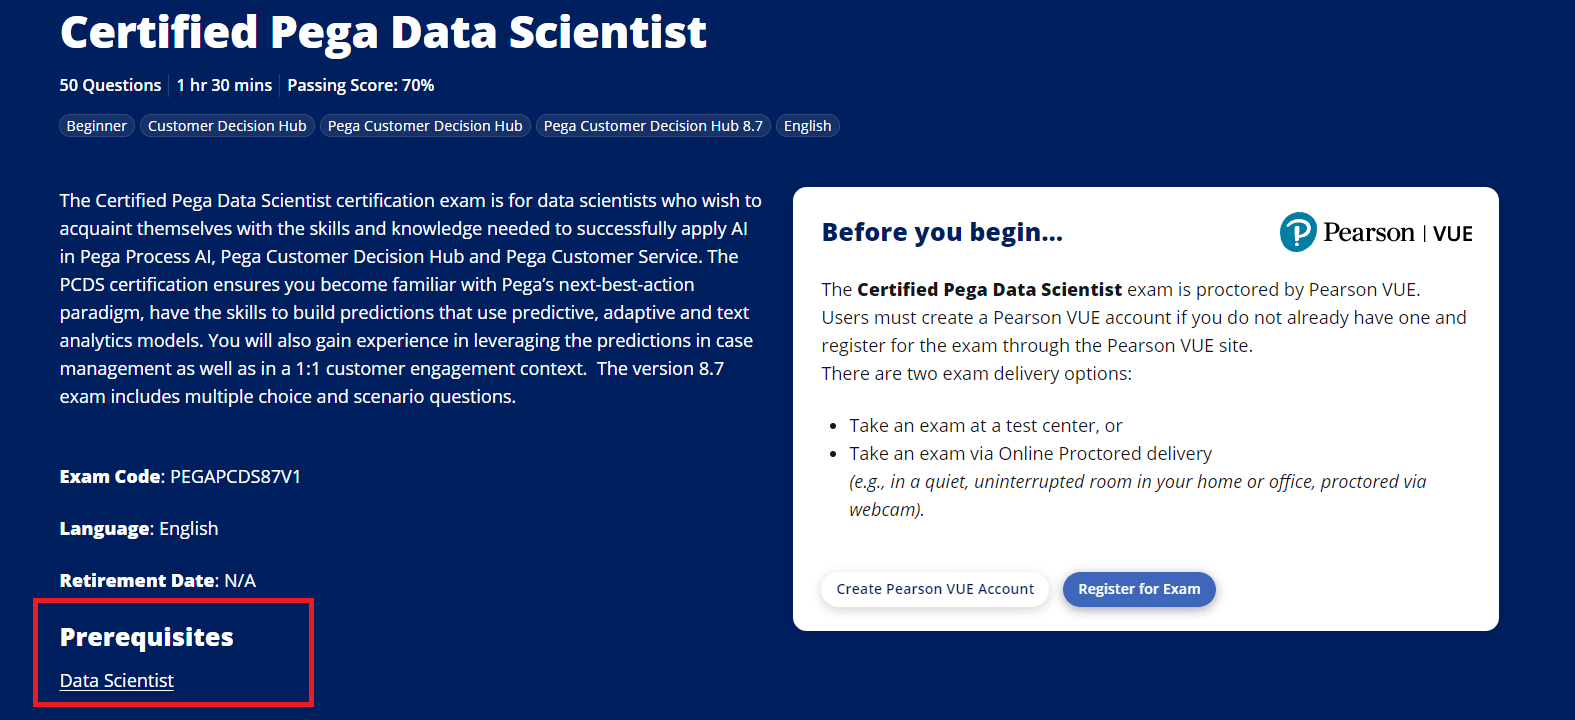Click the Certified Pega Data Scientist page title
The height and width of the screenshot is (720, 1575).
pos(383,32)
